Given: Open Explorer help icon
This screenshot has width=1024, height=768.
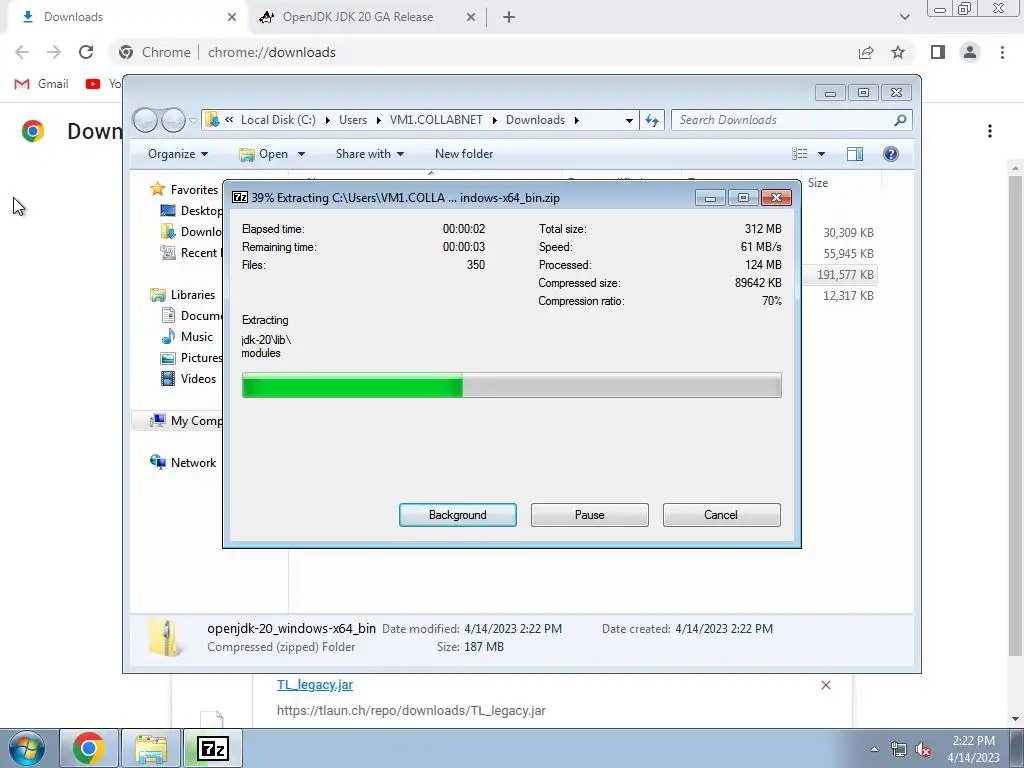Looking at the screenshot, I should coord(890,154).
